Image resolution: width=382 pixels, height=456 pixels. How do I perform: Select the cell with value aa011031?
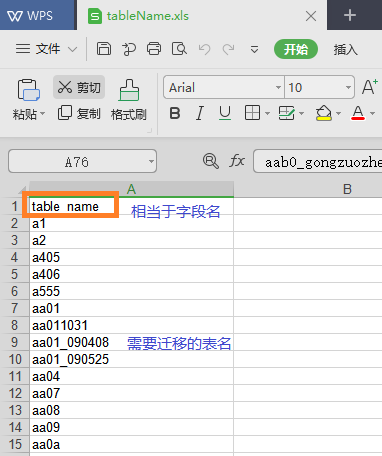[131, 325]
